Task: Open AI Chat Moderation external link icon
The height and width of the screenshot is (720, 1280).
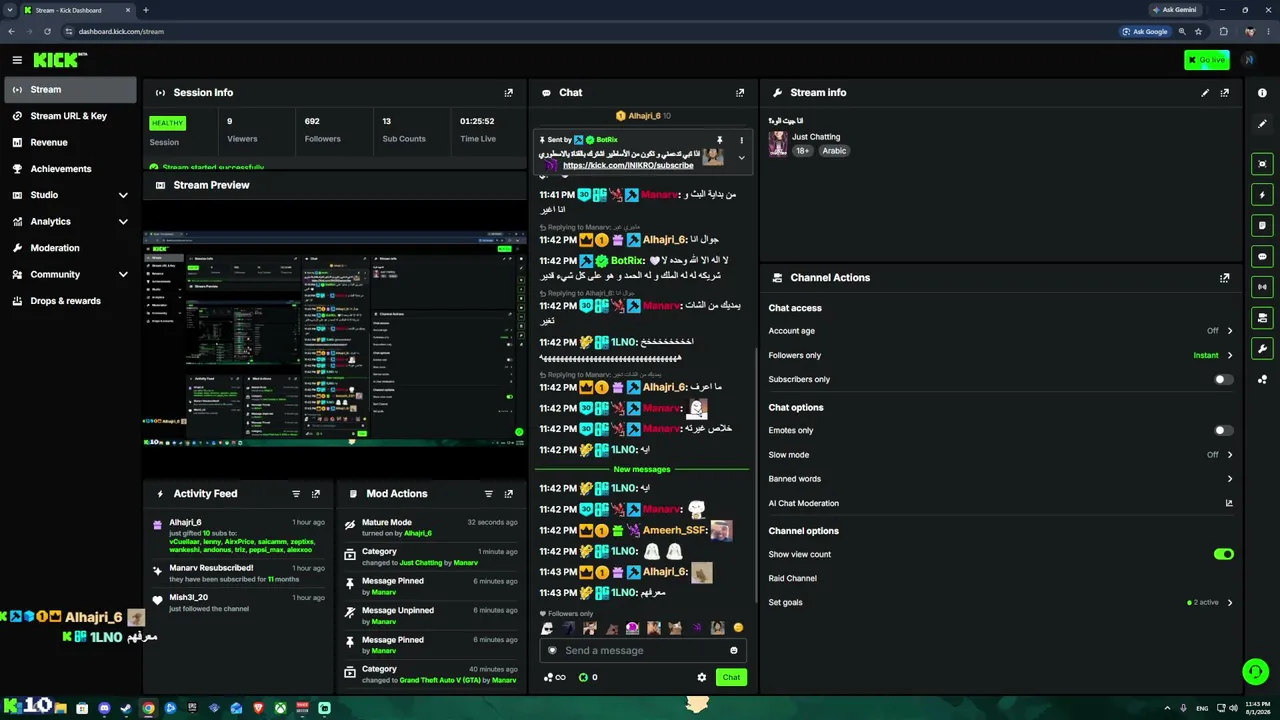Action: click(x=1229, y=503)
